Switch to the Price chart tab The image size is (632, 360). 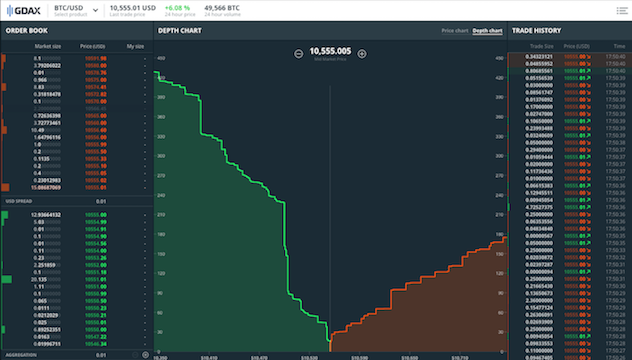click(x=455, y=31)
